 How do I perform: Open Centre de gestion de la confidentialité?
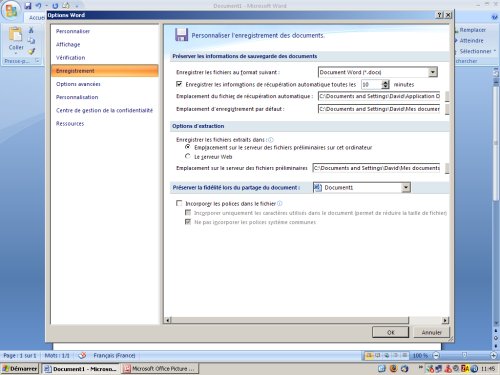click(105, 110)
